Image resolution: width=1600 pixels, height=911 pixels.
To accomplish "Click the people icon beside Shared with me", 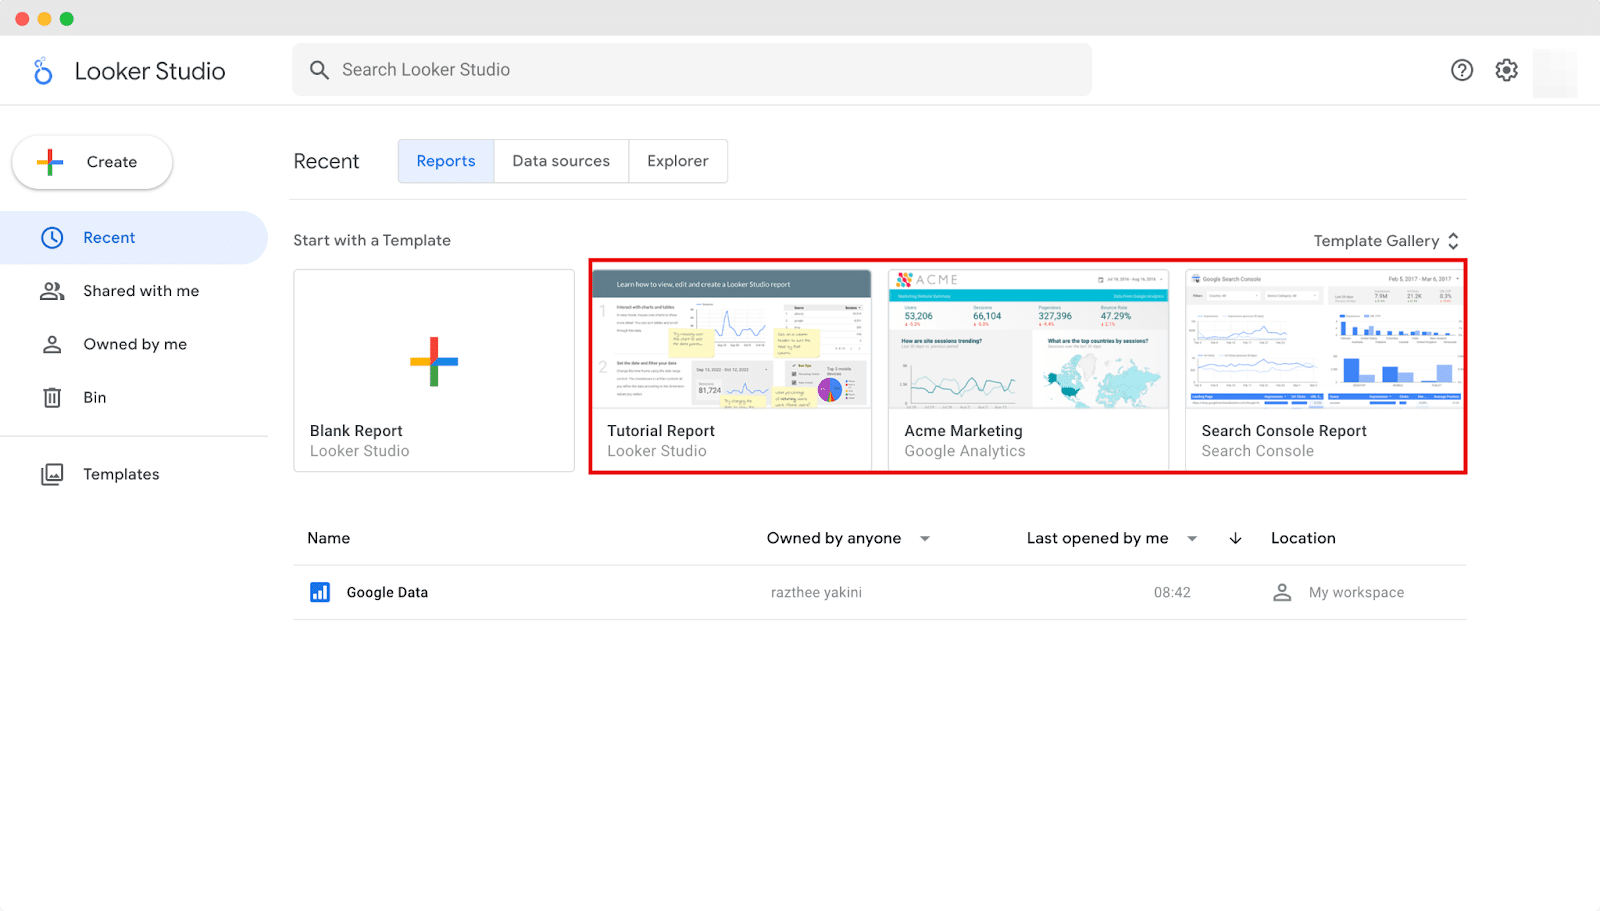I will tap(52, 291).
